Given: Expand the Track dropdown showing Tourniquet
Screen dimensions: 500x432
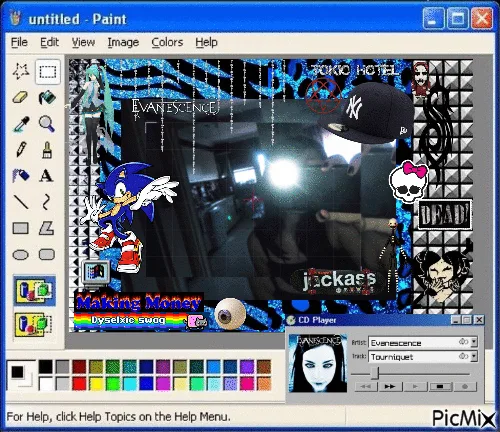Looking at the screenshot, I should [x=474, y=356].
